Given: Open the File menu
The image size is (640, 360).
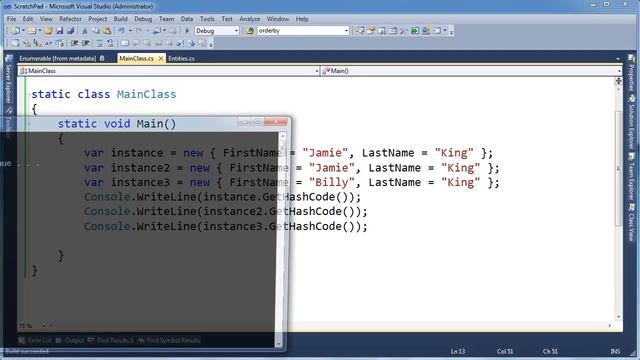Looking at the screenshot, I should pos(11,19).
